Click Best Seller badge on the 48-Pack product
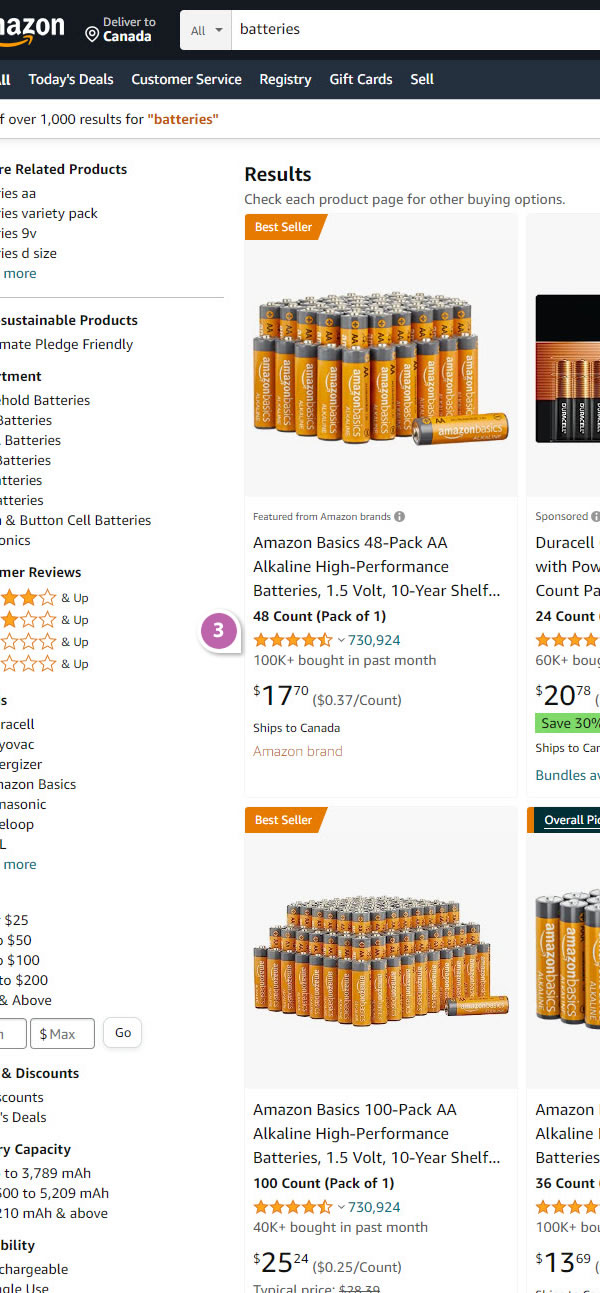 pyautogui.click(x=283, y=227)
